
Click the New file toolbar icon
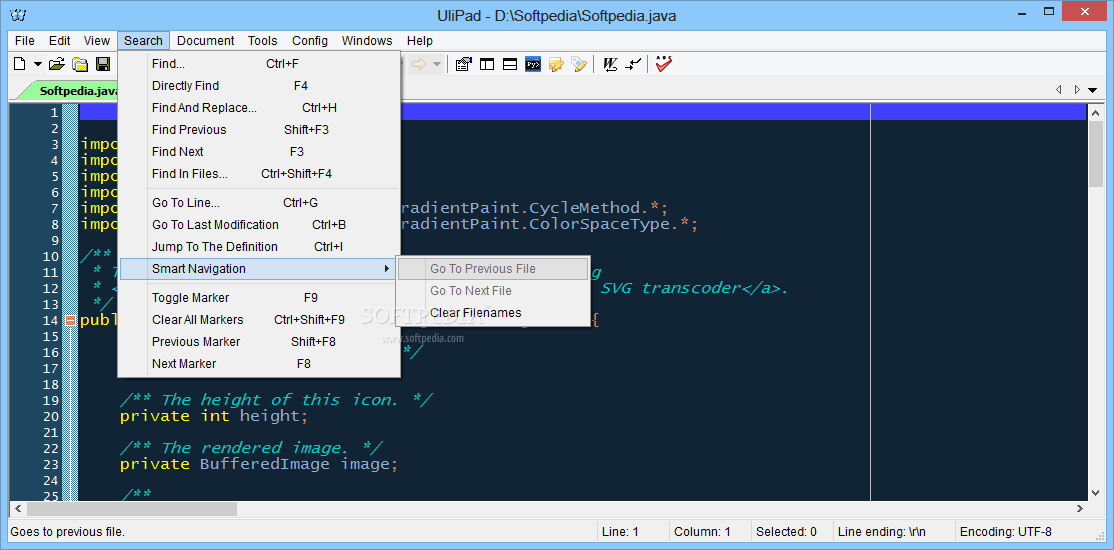pyautogui.click(x=20, y=65)
